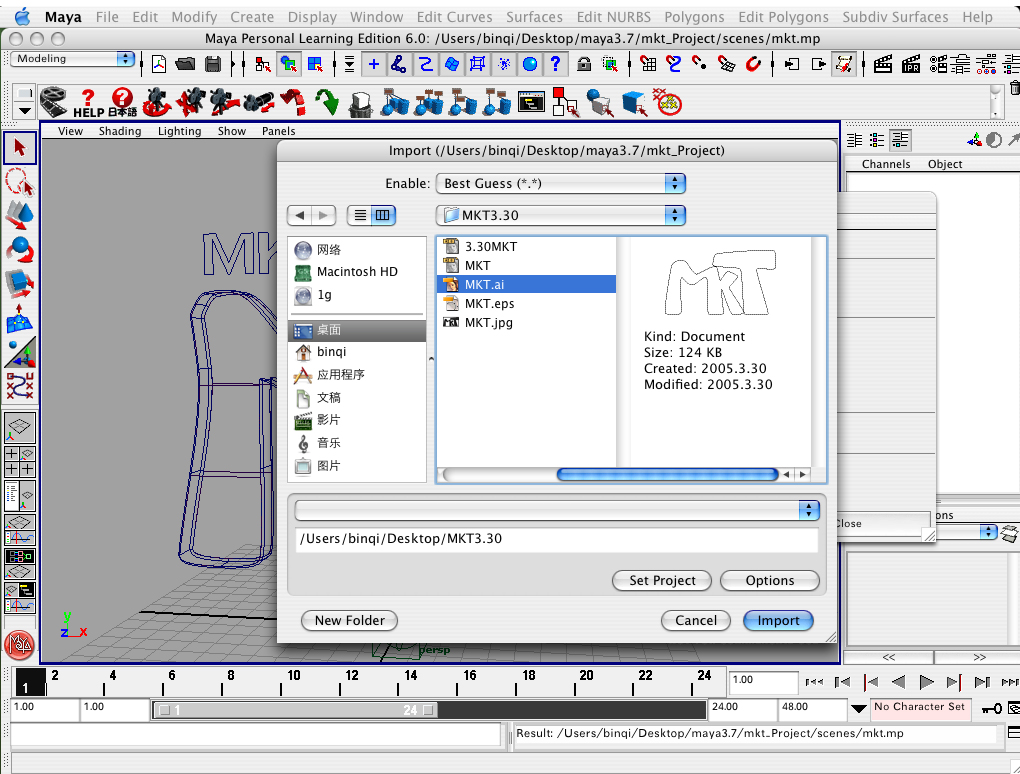This screenshot has width=1020, height=774.
Task: Open the Channels menu in Channel Box
Action: click(x=885, y=164)
